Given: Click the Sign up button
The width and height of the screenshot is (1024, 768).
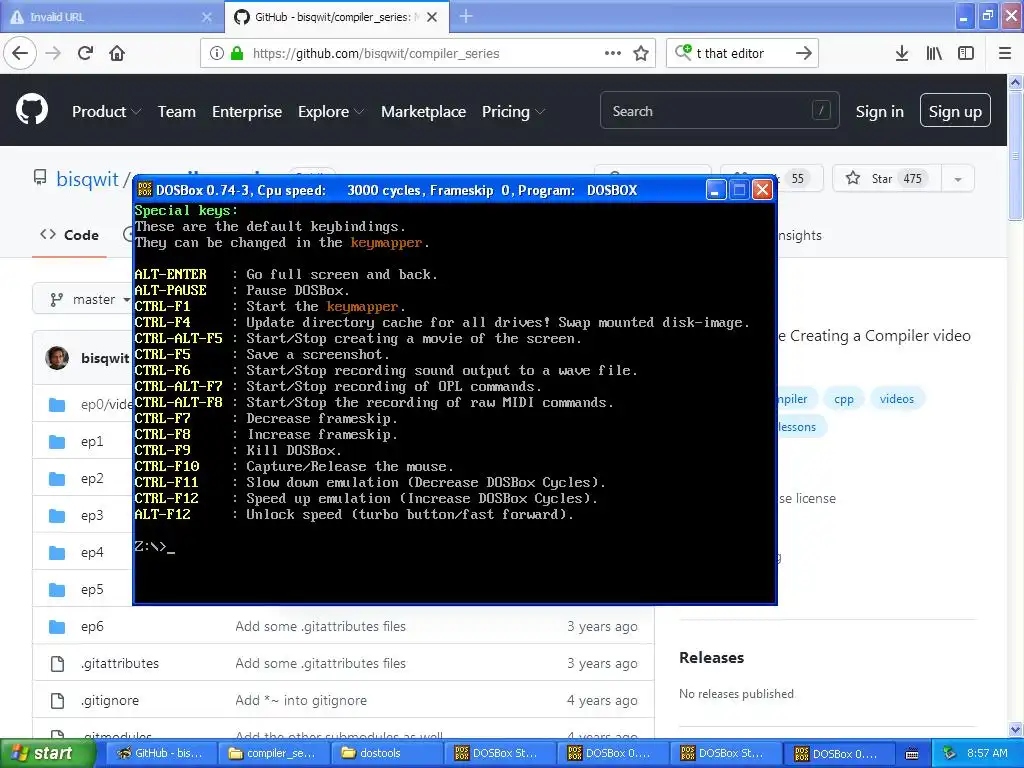Looking at the screenshot, I should (x=955, y=110).
